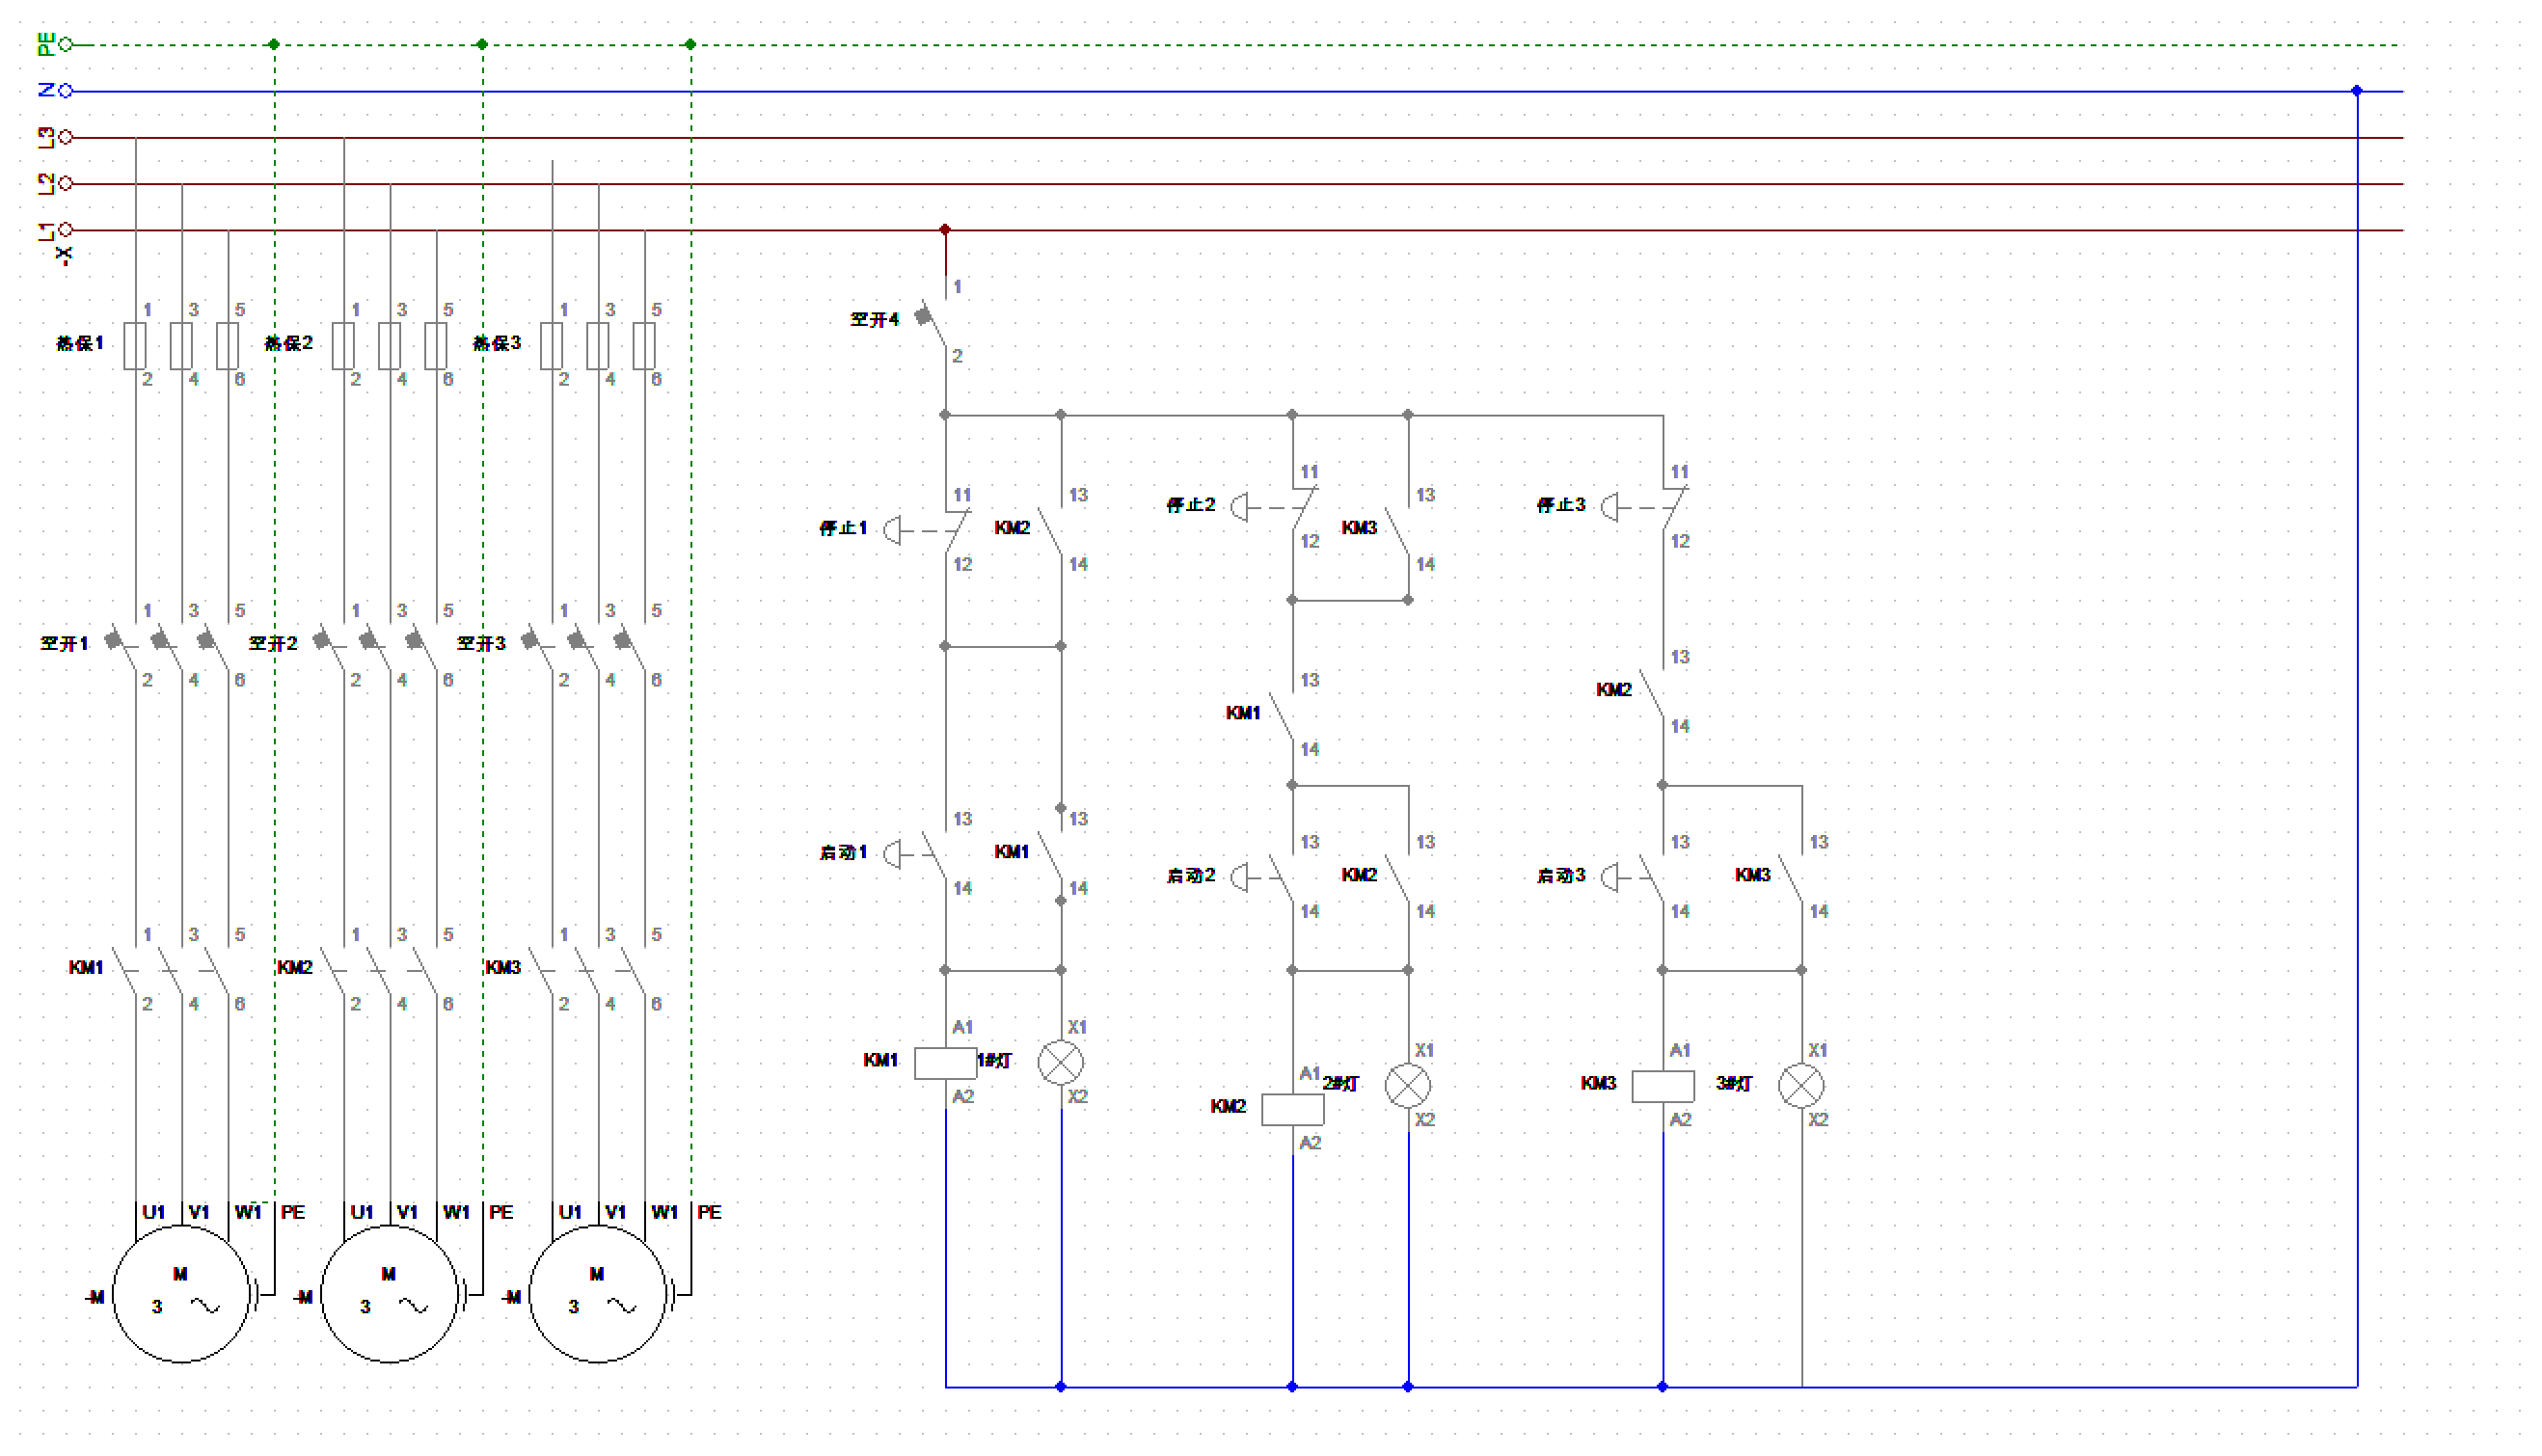Image resolution: width=2542 pixels, height=1456 pixels.
Task: Select the 热保3 thermal relay symbol
Action: [597, 345]
